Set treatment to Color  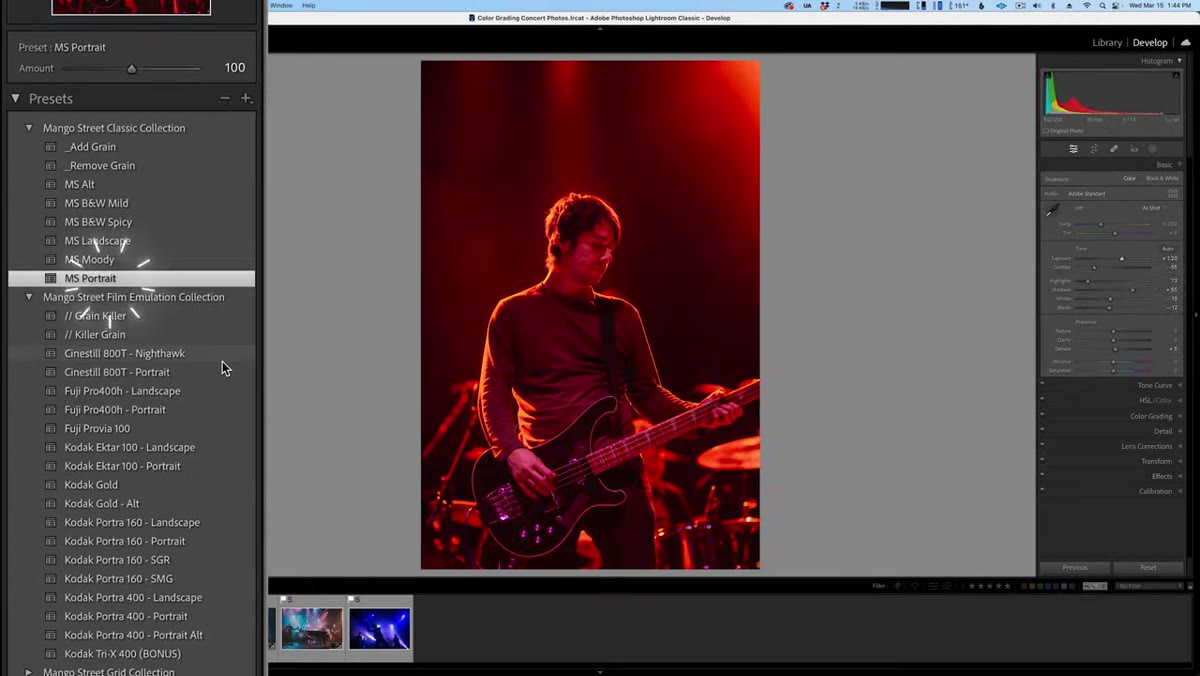1130,178
